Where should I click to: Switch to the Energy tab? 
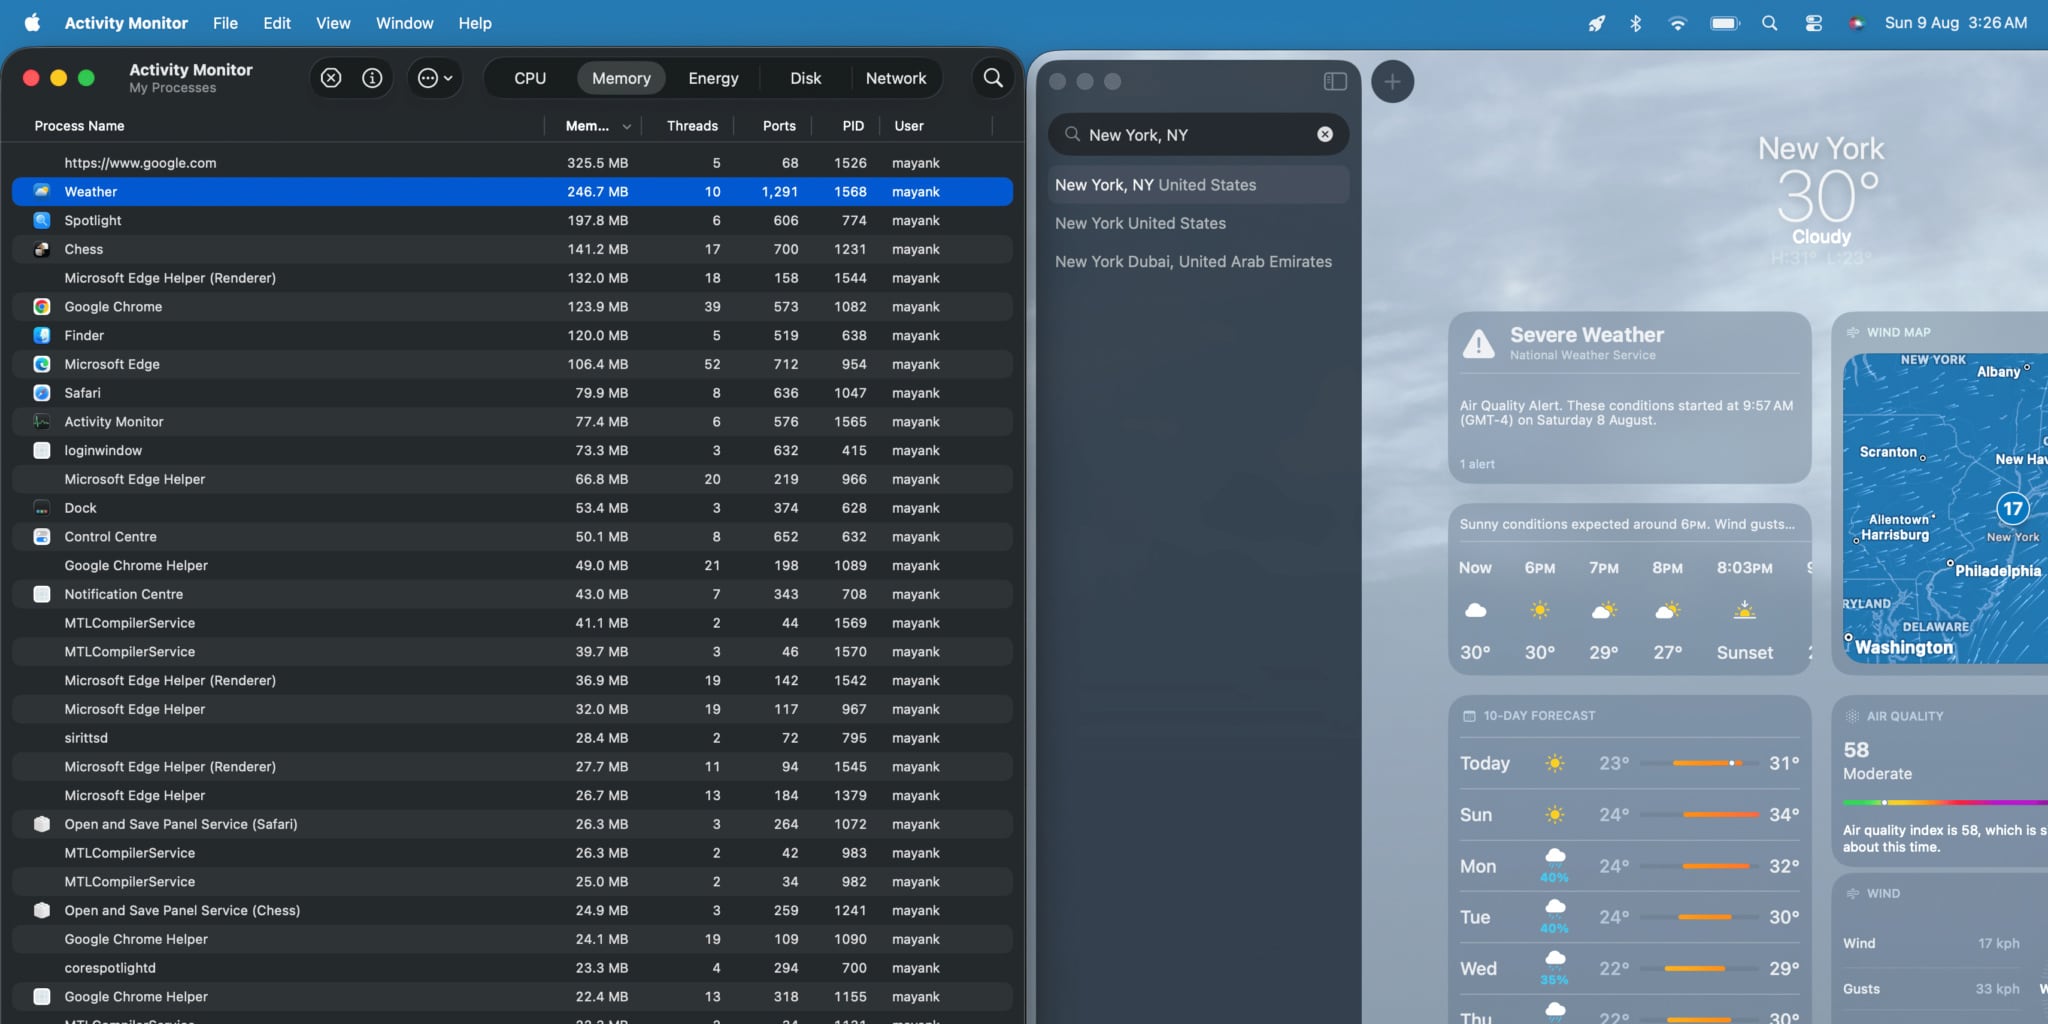click(x=713, y=78)
